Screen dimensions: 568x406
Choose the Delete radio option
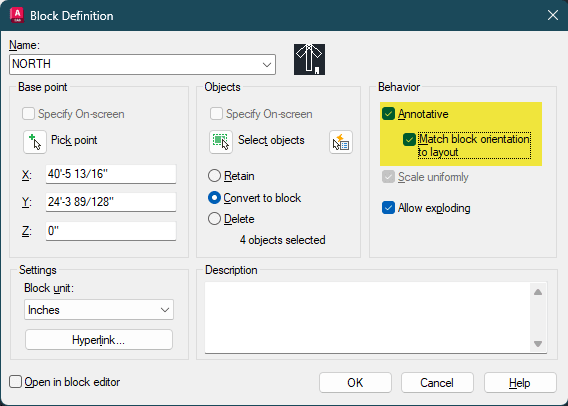click(x=214, y=219)
